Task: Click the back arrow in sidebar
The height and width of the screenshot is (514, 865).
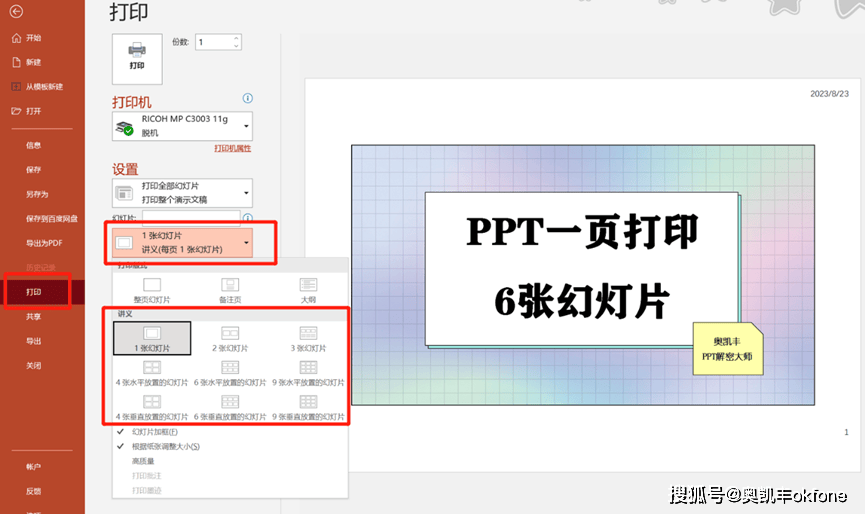Action: 16,12
